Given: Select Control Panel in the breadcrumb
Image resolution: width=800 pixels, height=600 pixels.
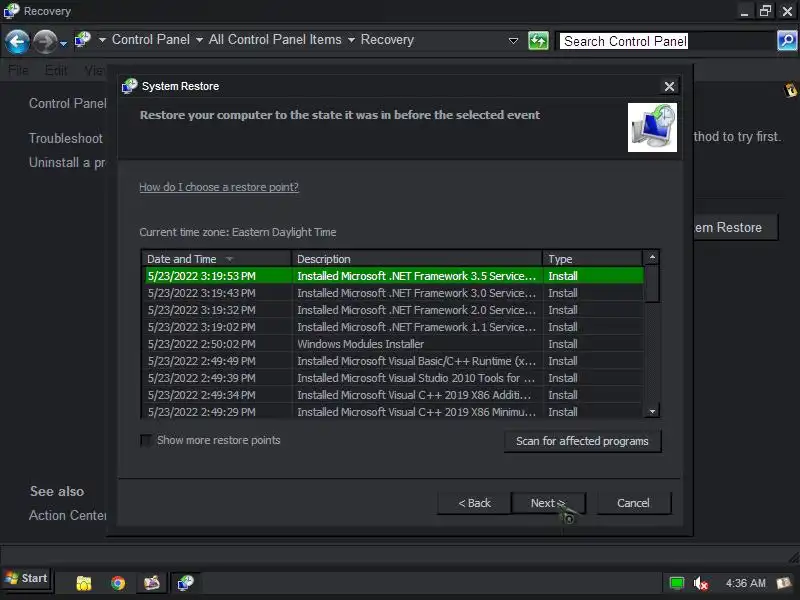Looking at the screenshot, I should pos(151,39).
